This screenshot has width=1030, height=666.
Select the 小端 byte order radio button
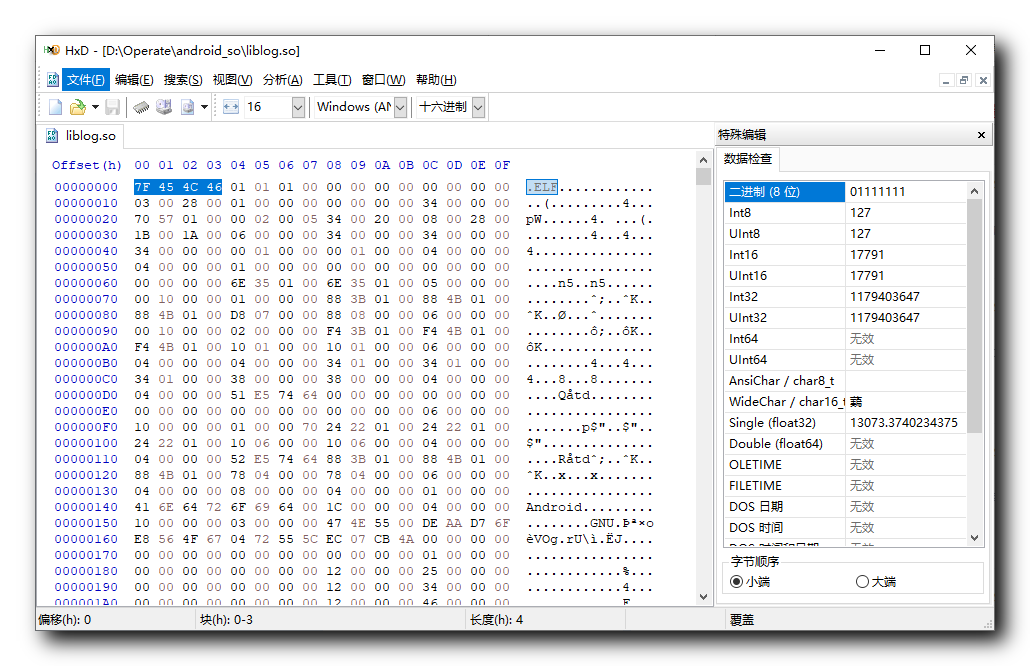click(x=734, y=582)
